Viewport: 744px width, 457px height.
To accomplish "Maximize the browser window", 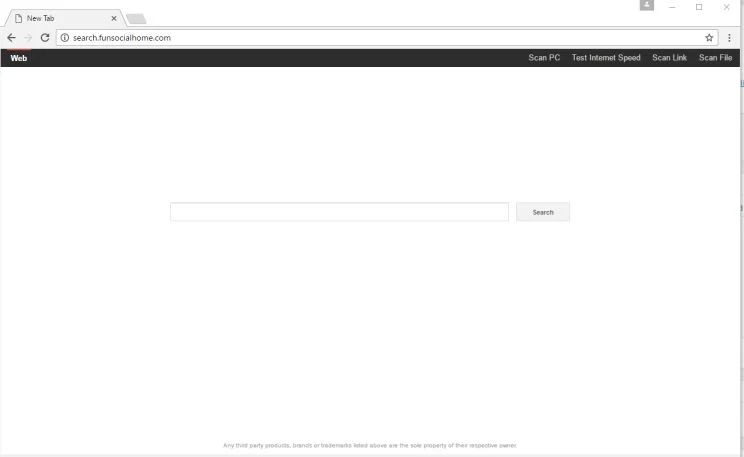I will click(699, 7).
